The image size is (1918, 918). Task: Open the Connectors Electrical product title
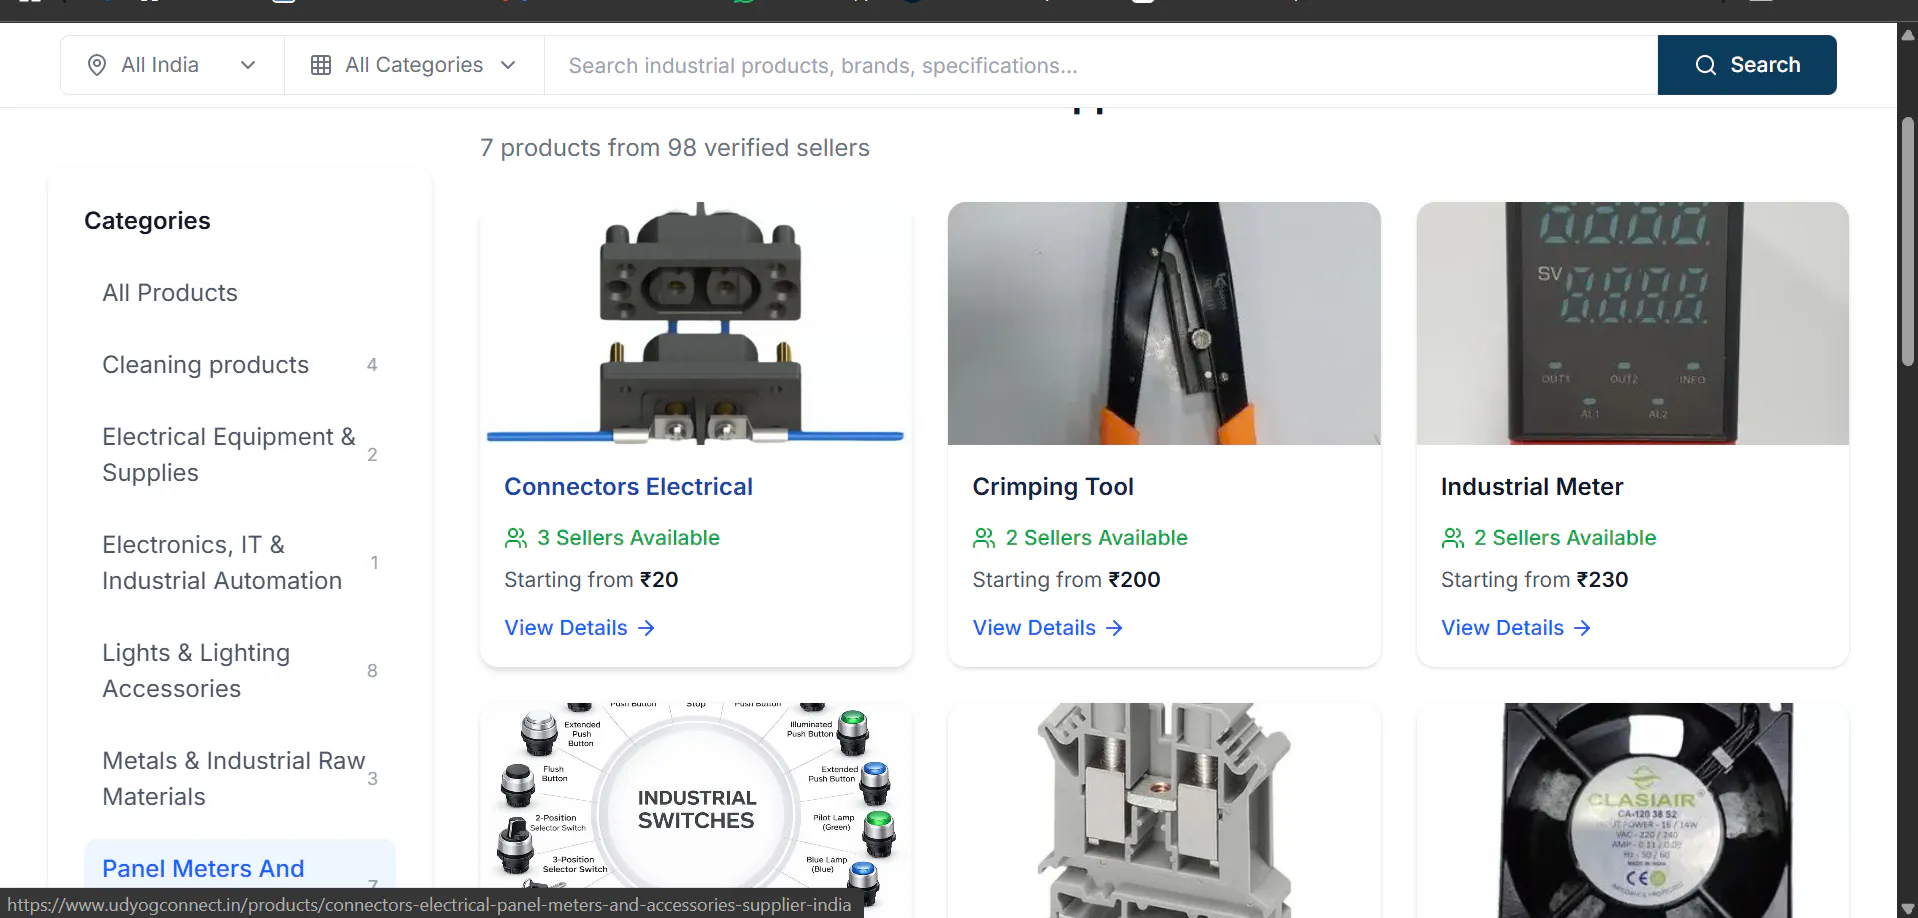coord(628,487)
